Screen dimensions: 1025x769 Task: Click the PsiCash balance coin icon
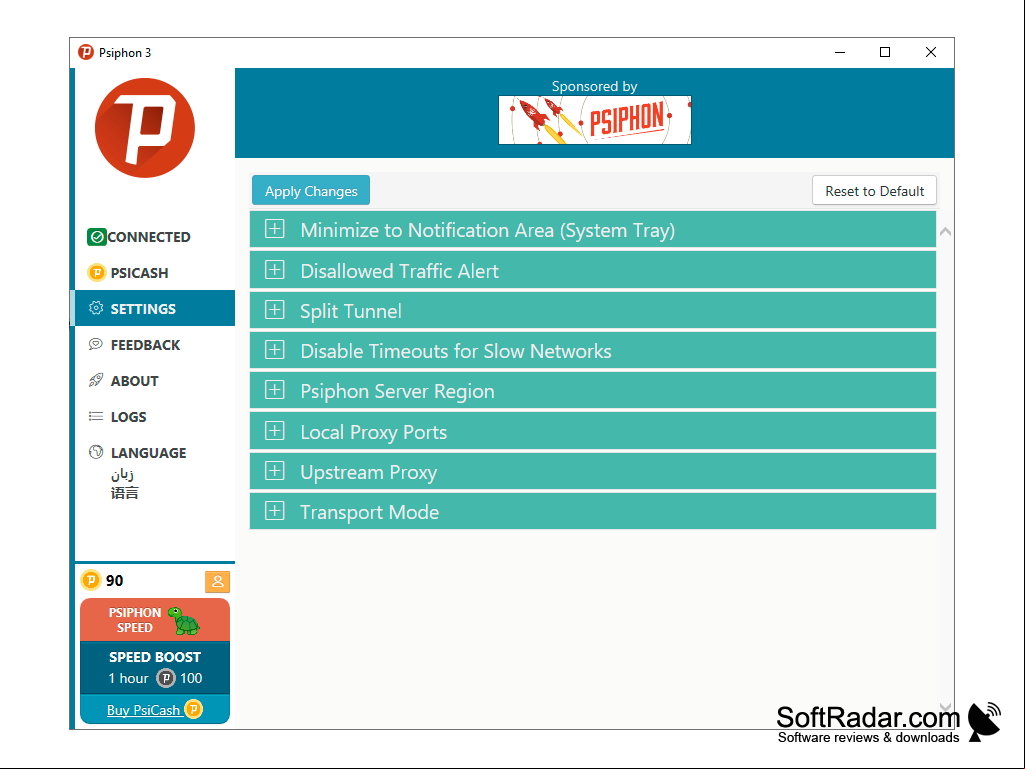91,580
